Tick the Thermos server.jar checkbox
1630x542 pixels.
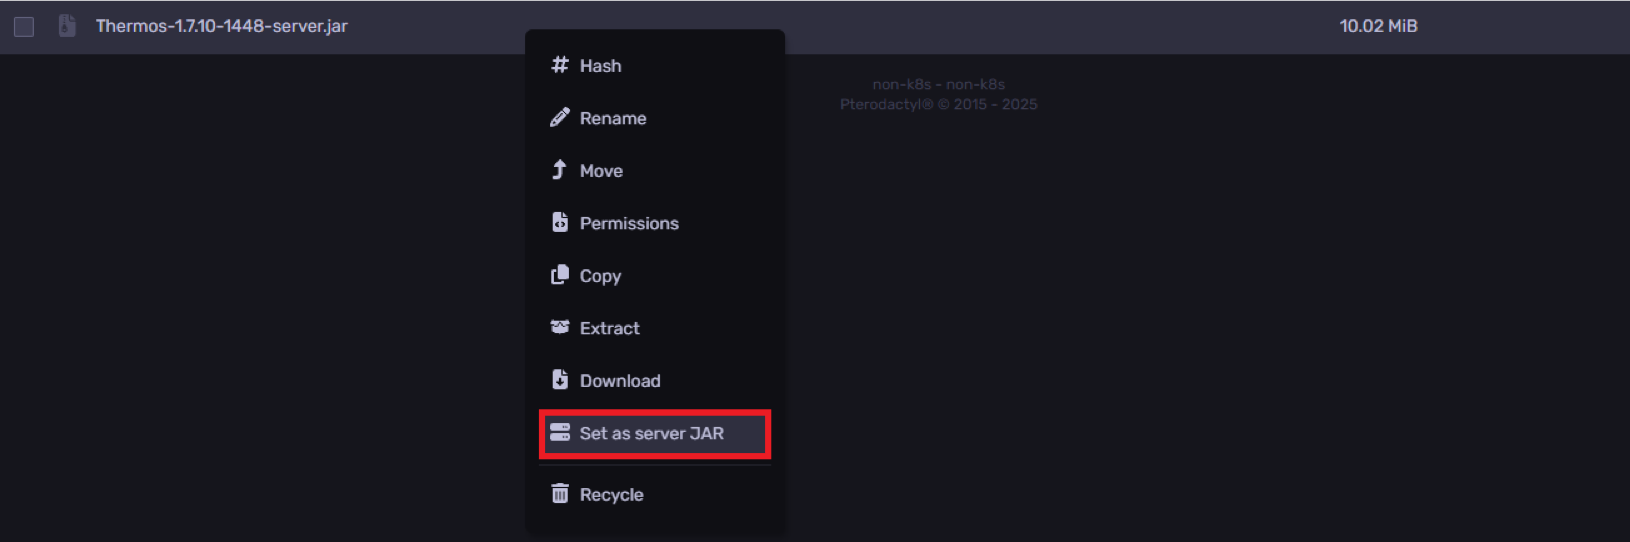pyautogui.click(x=24, y=27)
